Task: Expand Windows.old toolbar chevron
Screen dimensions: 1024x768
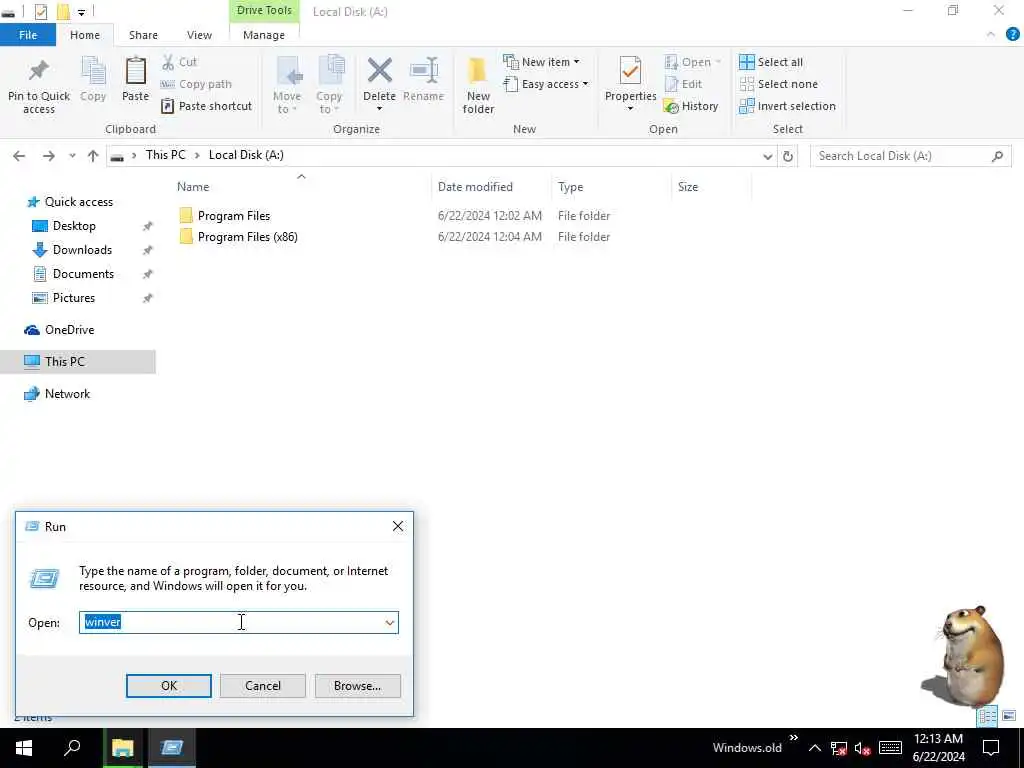Action: (x=793, y=738)
